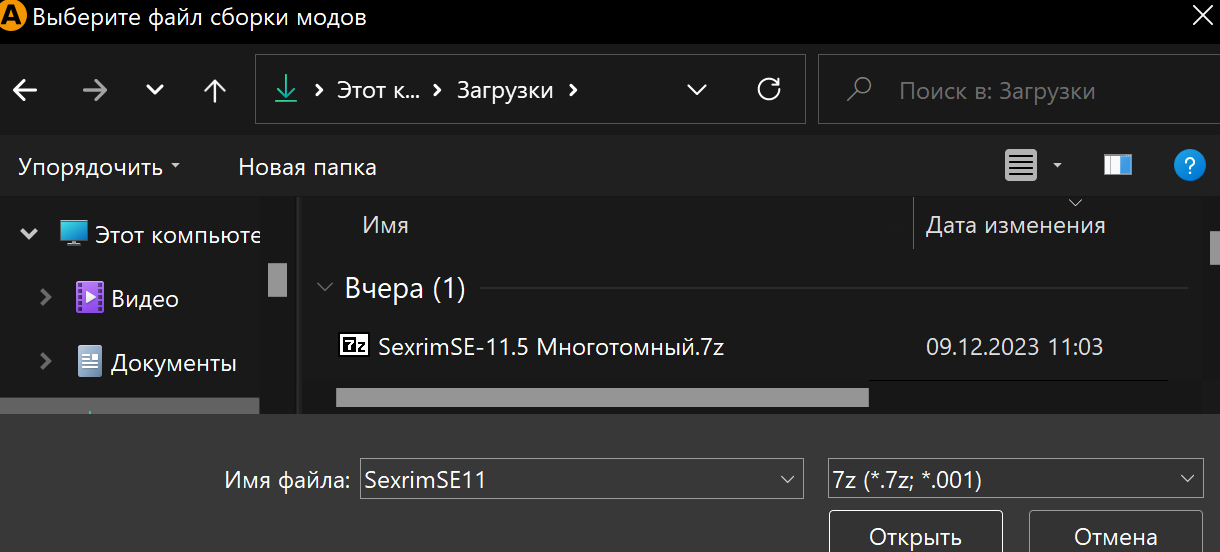Open the file type filter 7z dropdown
The image size is (1220, 552).
1188,480
